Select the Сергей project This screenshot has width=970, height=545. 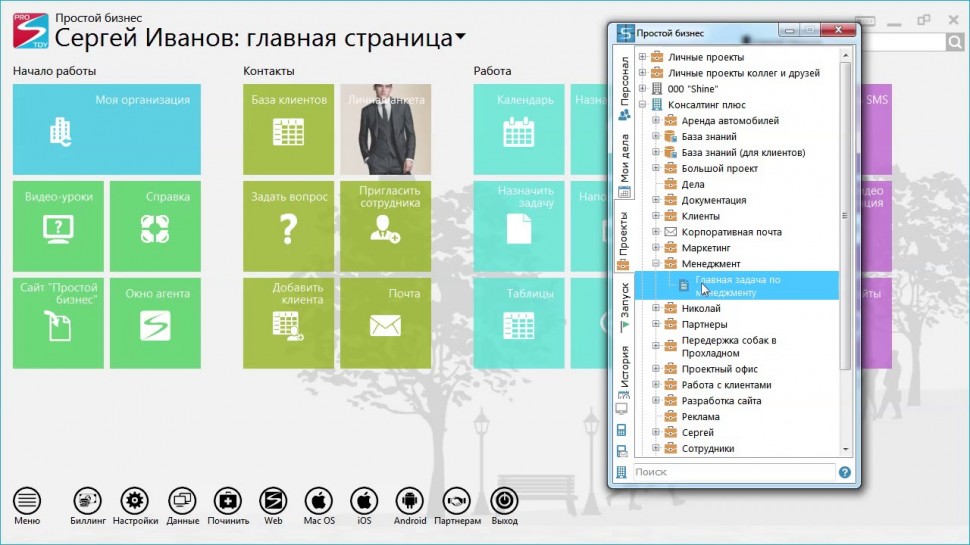coord(697,432)
